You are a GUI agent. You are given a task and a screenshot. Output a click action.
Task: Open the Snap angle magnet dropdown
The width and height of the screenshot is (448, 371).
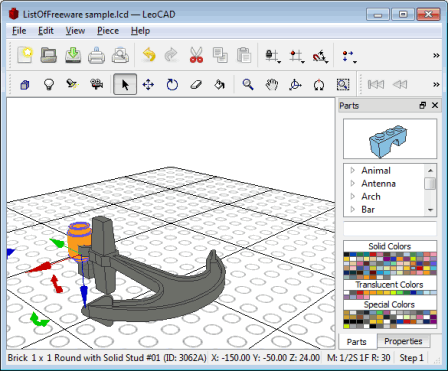point(327,62)
